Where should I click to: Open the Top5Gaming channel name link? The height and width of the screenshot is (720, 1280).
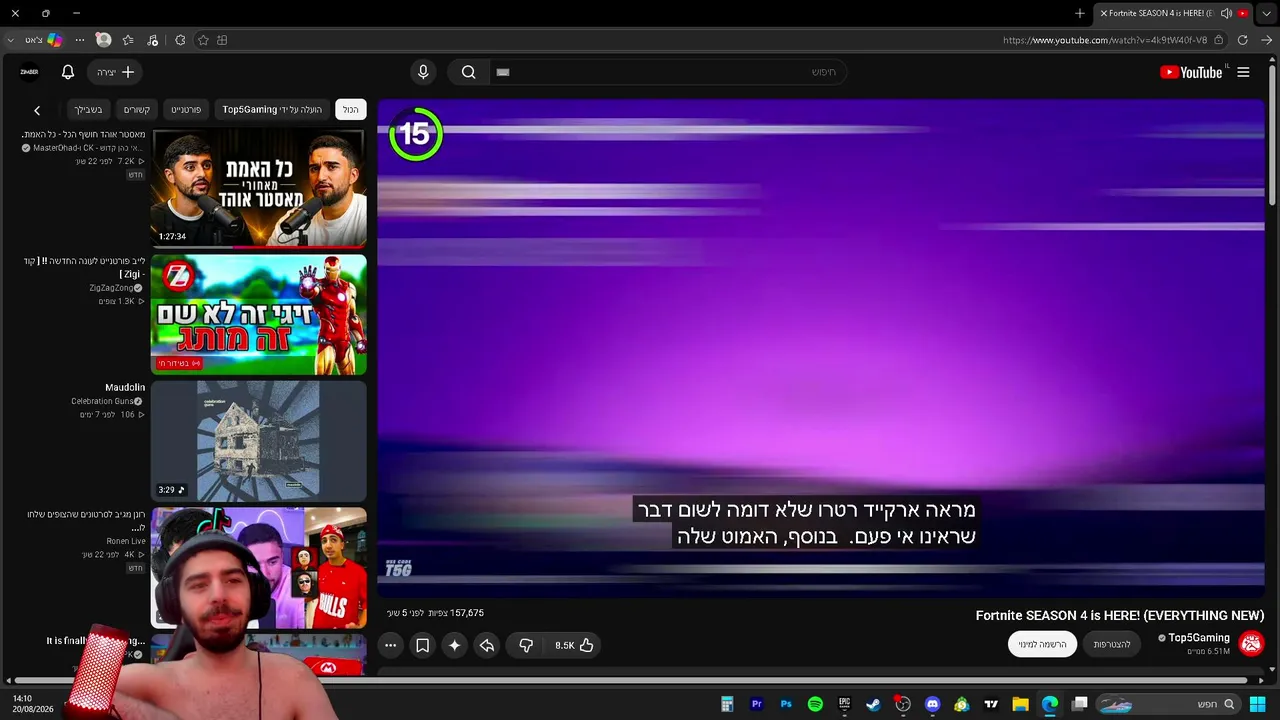(x=1199, y=638)
